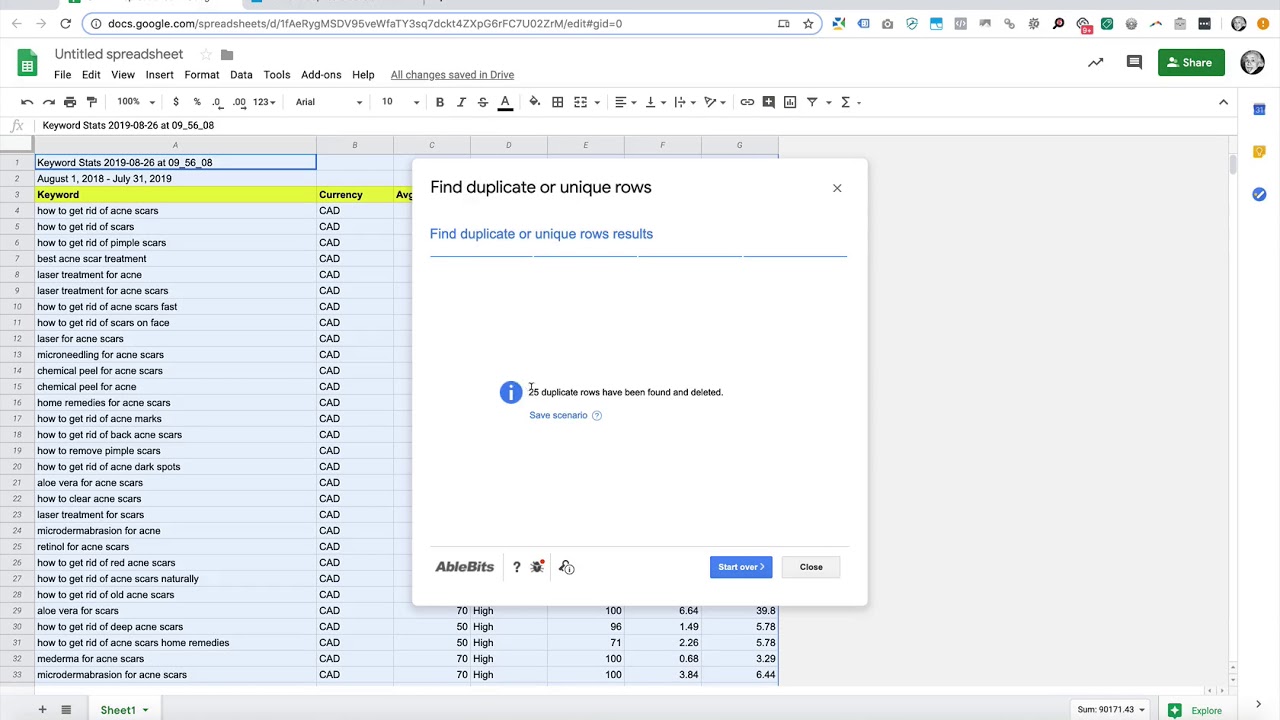
Task: Toggle bold formatting
Action: (x=440, y=102)
